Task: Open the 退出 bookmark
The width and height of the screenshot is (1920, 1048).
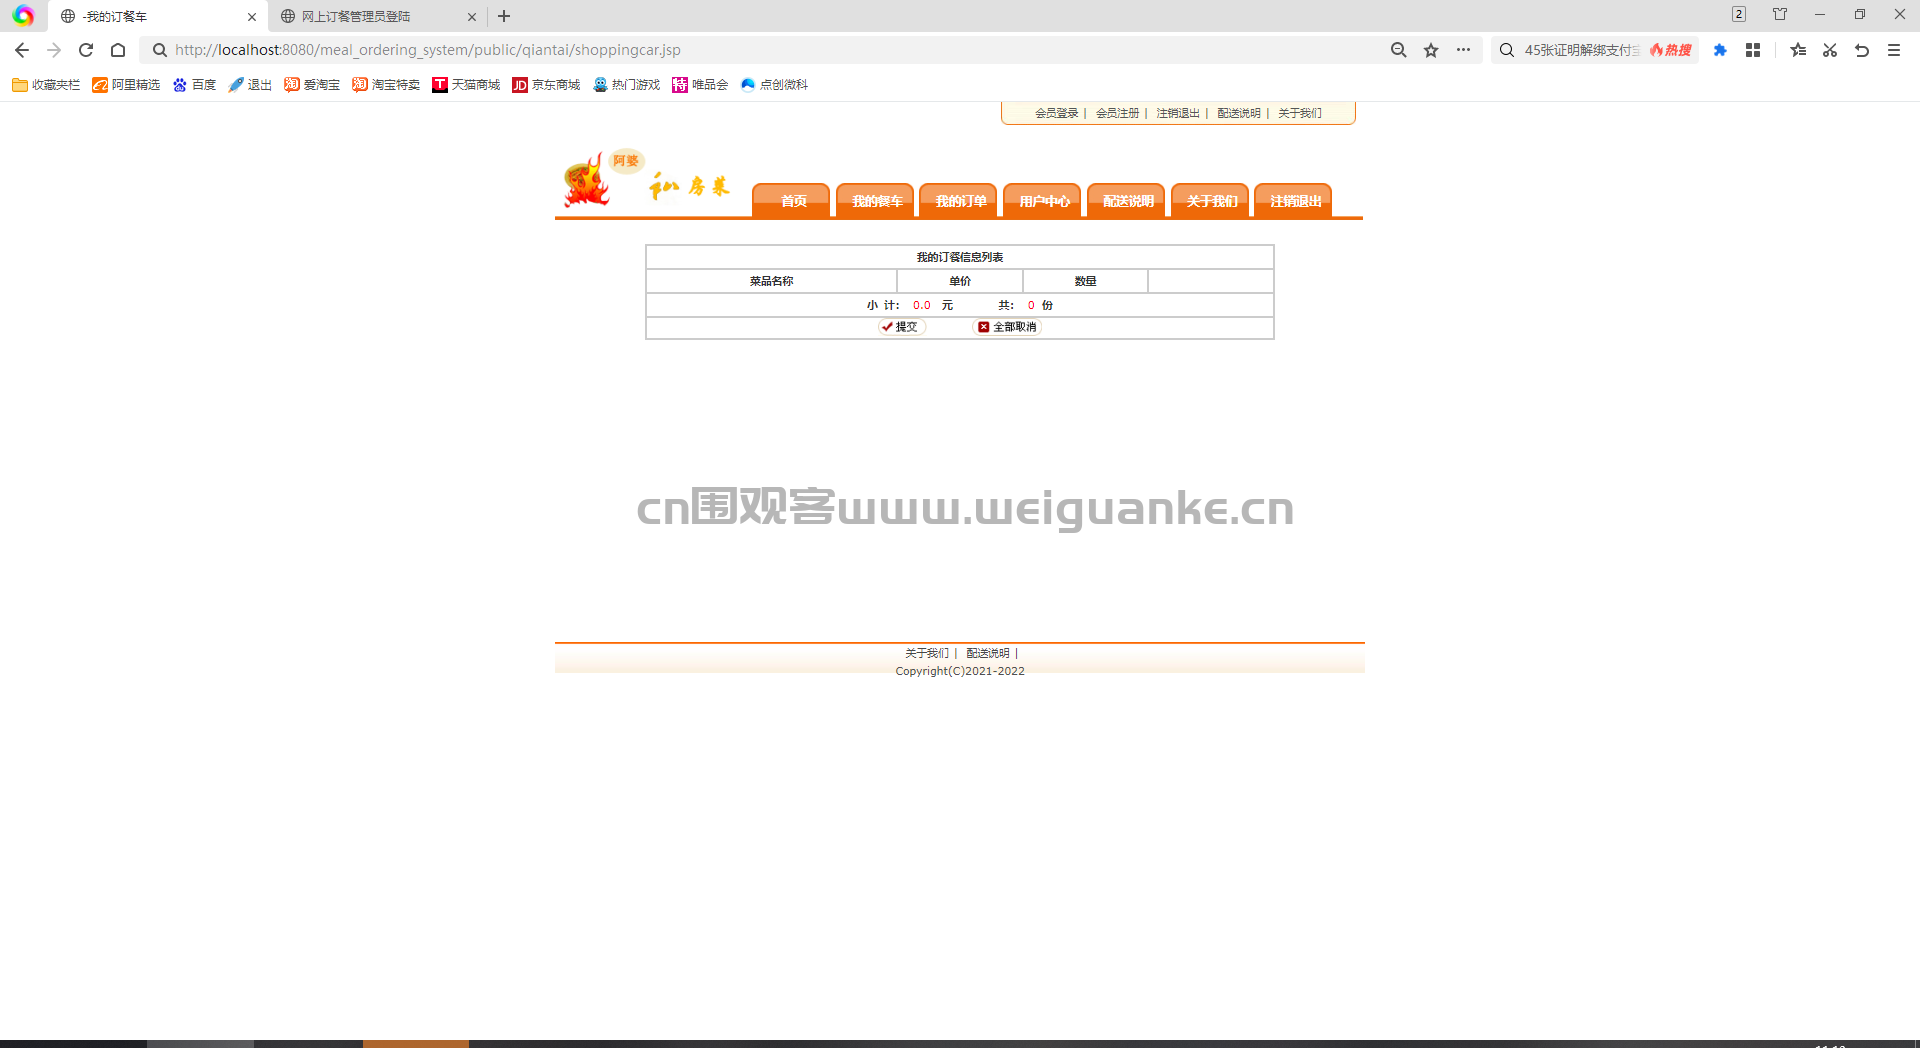Action: click(250, 85)
